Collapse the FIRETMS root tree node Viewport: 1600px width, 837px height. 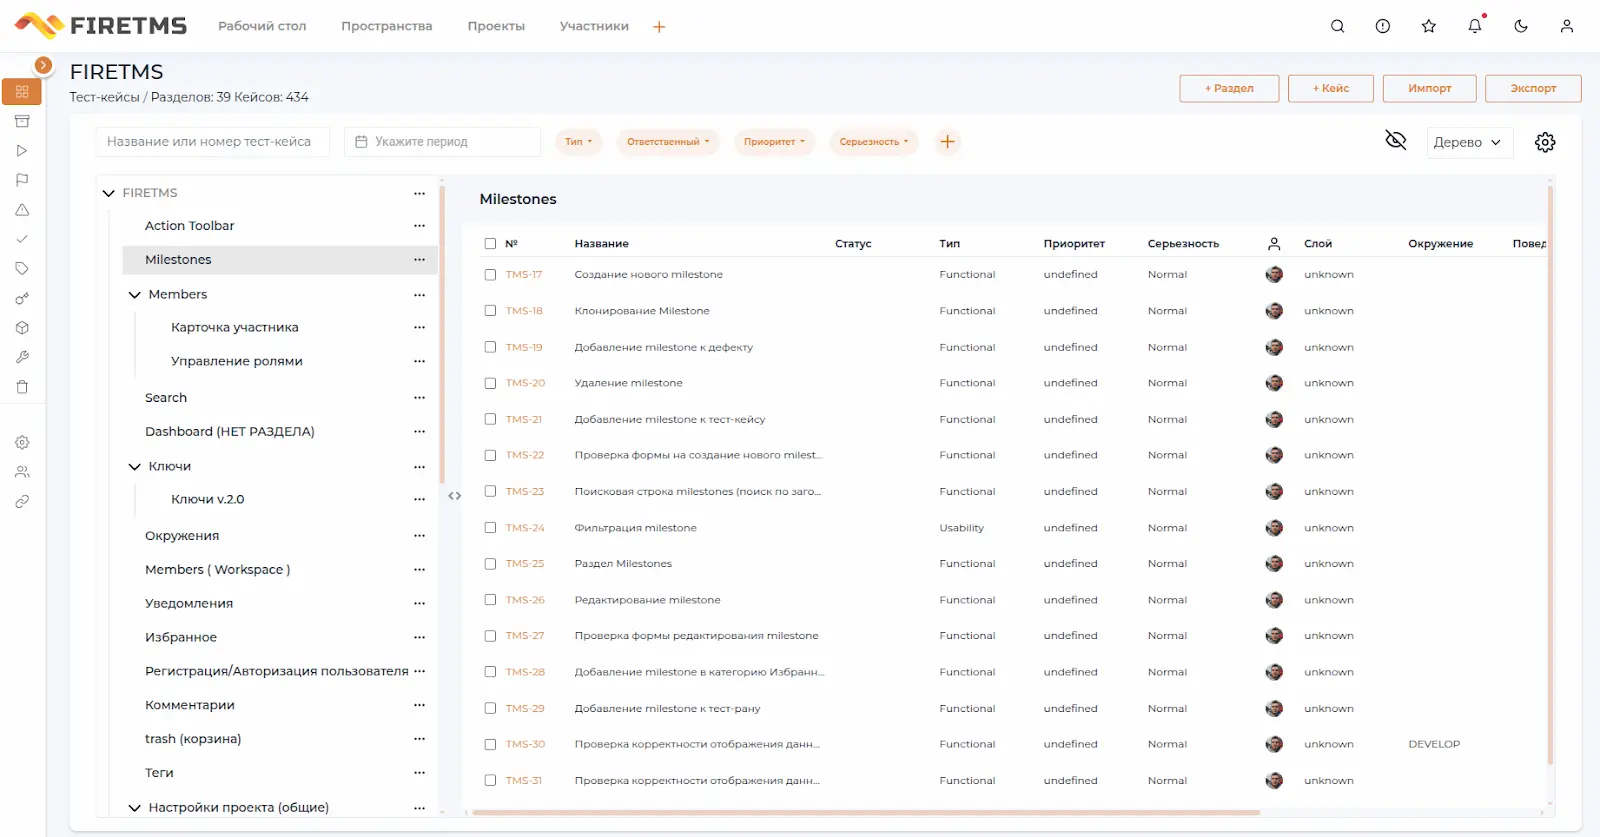pyautogui.click(x=109, y=193)
